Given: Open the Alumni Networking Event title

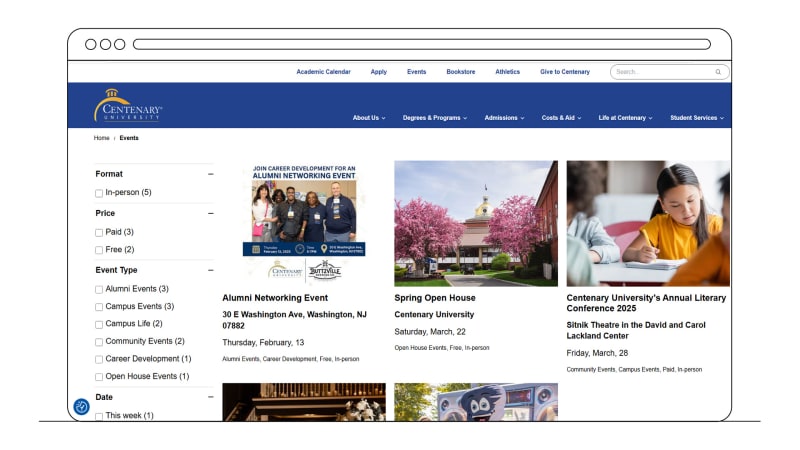Looking at the screenshot, I should [275, 298].
